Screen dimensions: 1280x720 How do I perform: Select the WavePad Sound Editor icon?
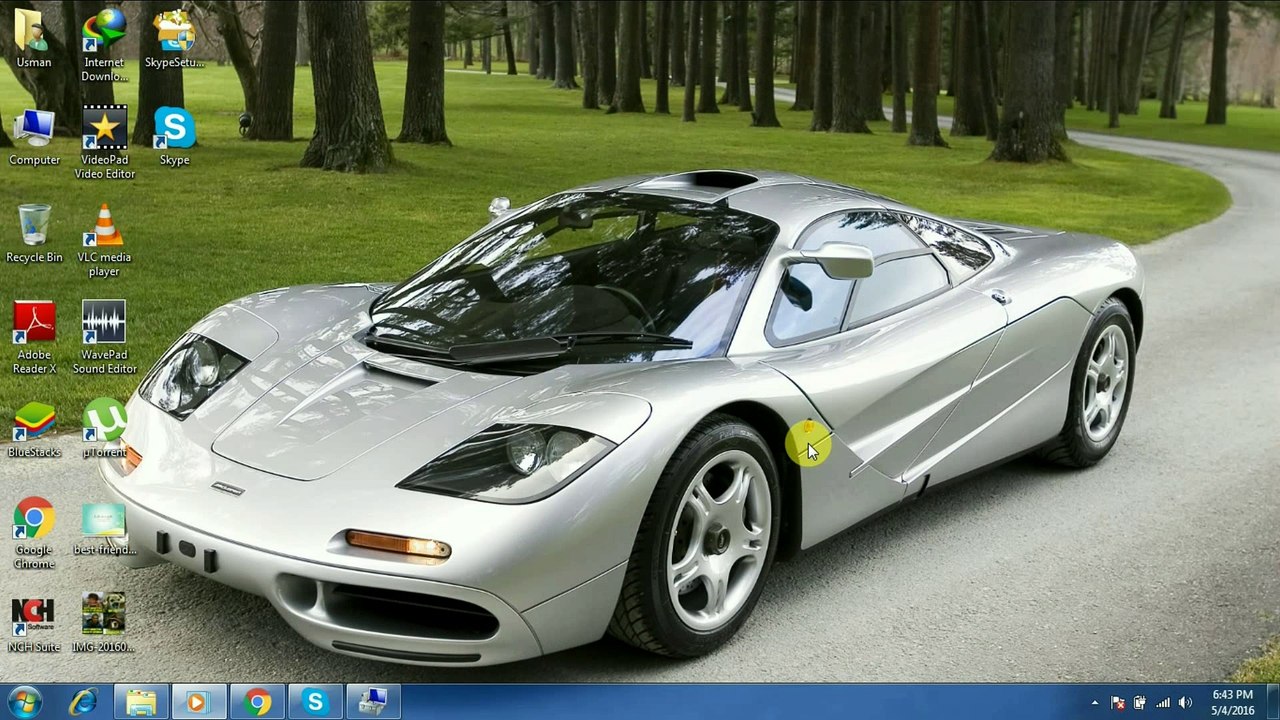click(x=104, y=325)
